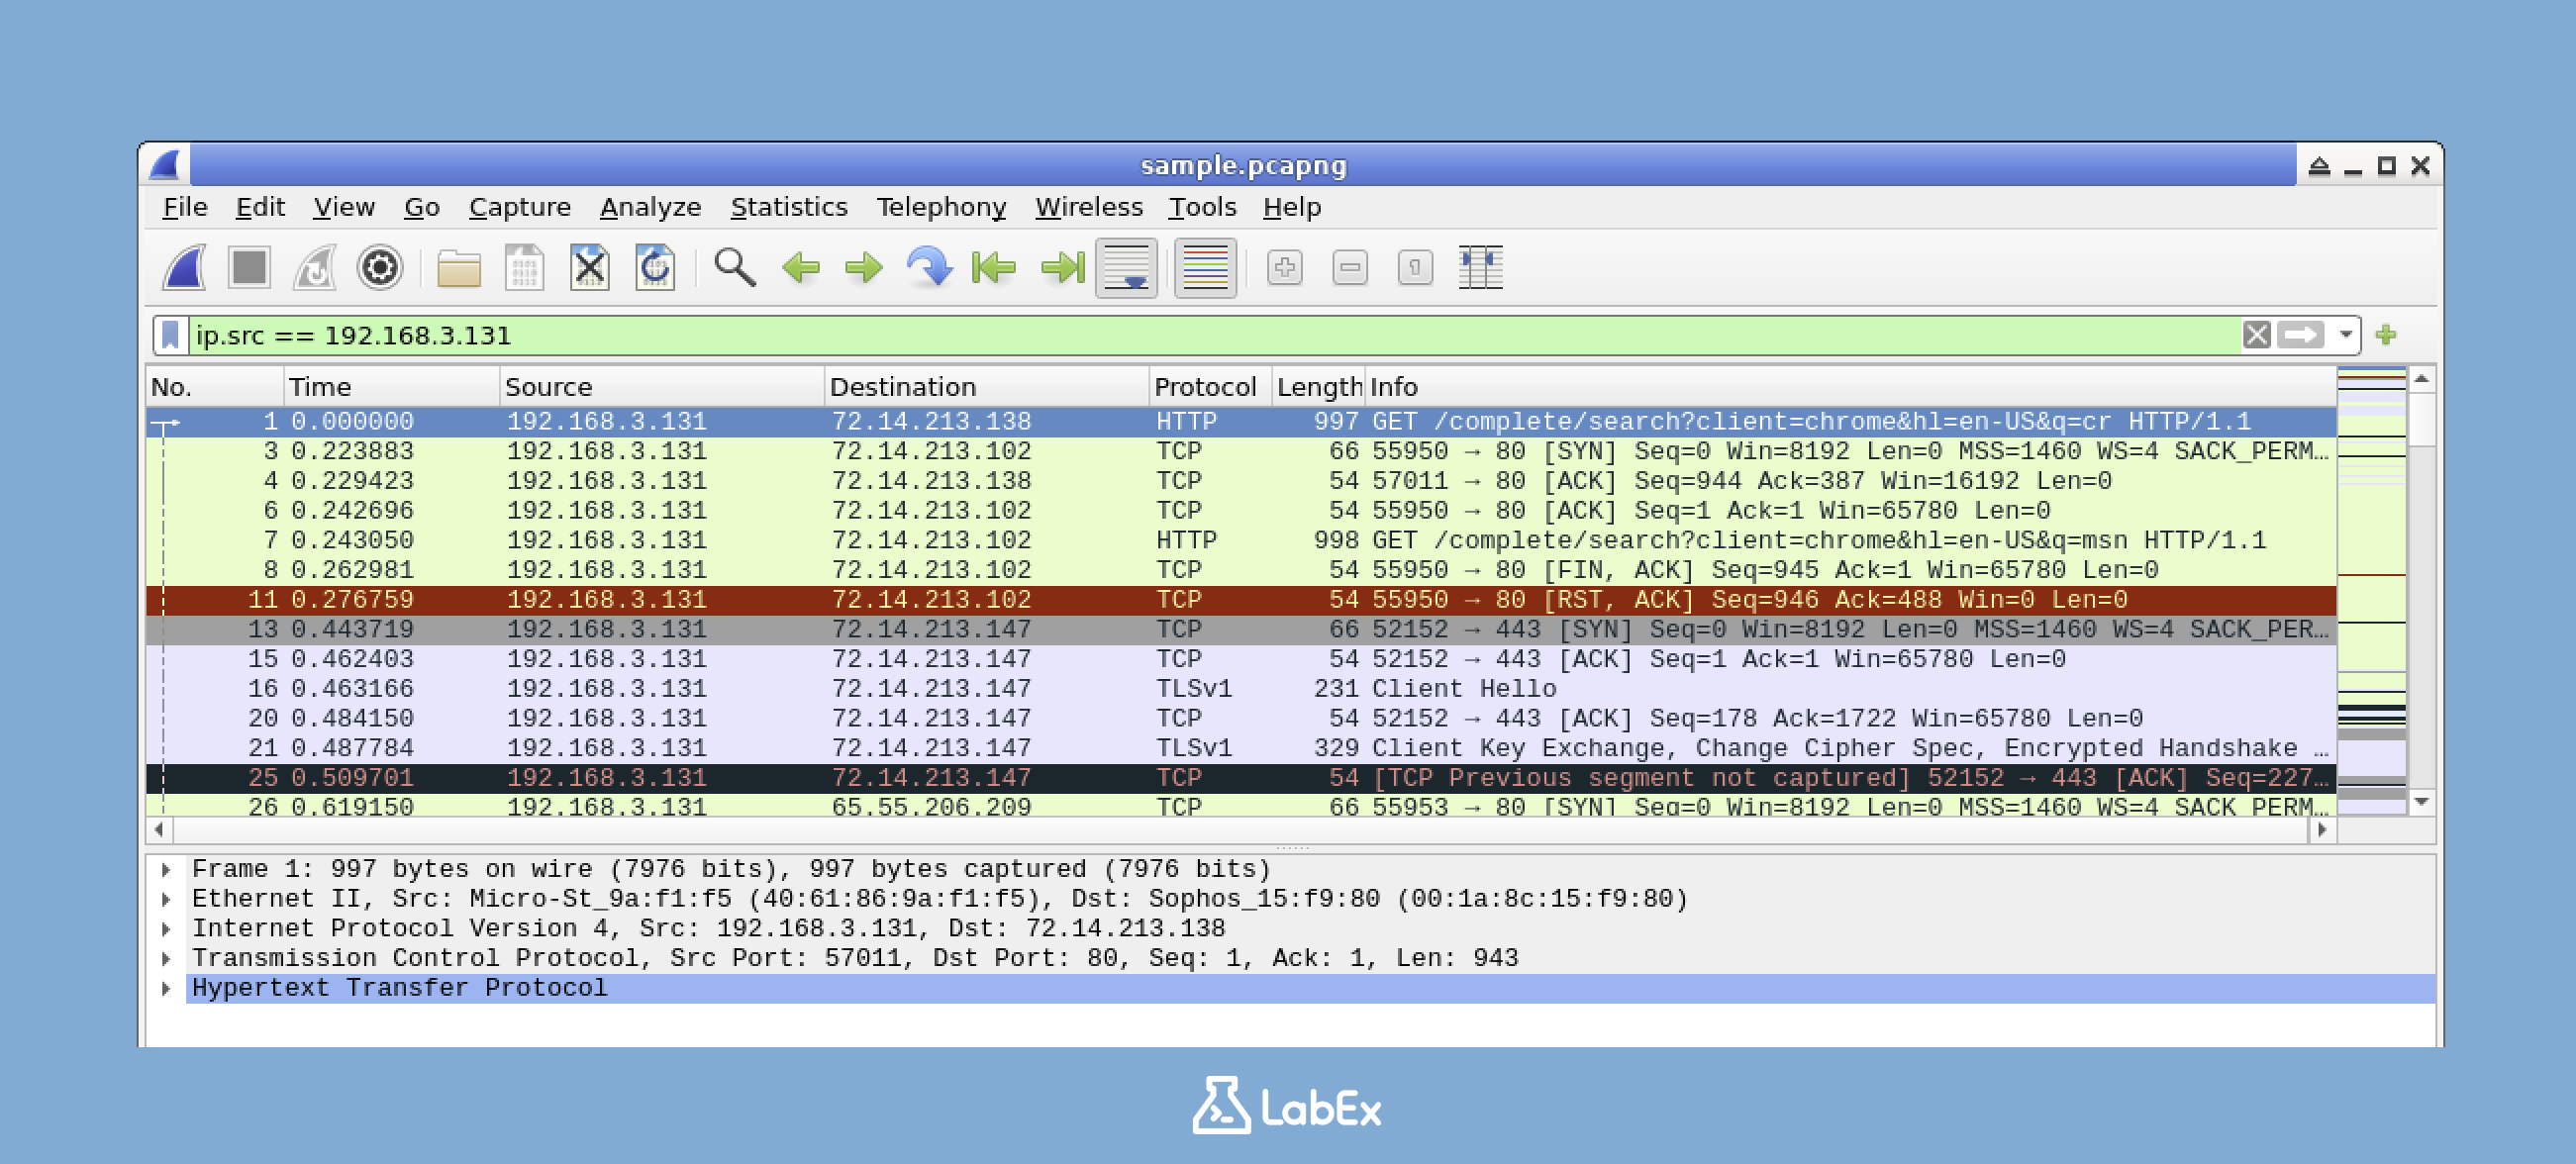Jump to the last packet with the toolbar icon
This screenshot has height=1164, width=2576.
(x=1062, y=268)
